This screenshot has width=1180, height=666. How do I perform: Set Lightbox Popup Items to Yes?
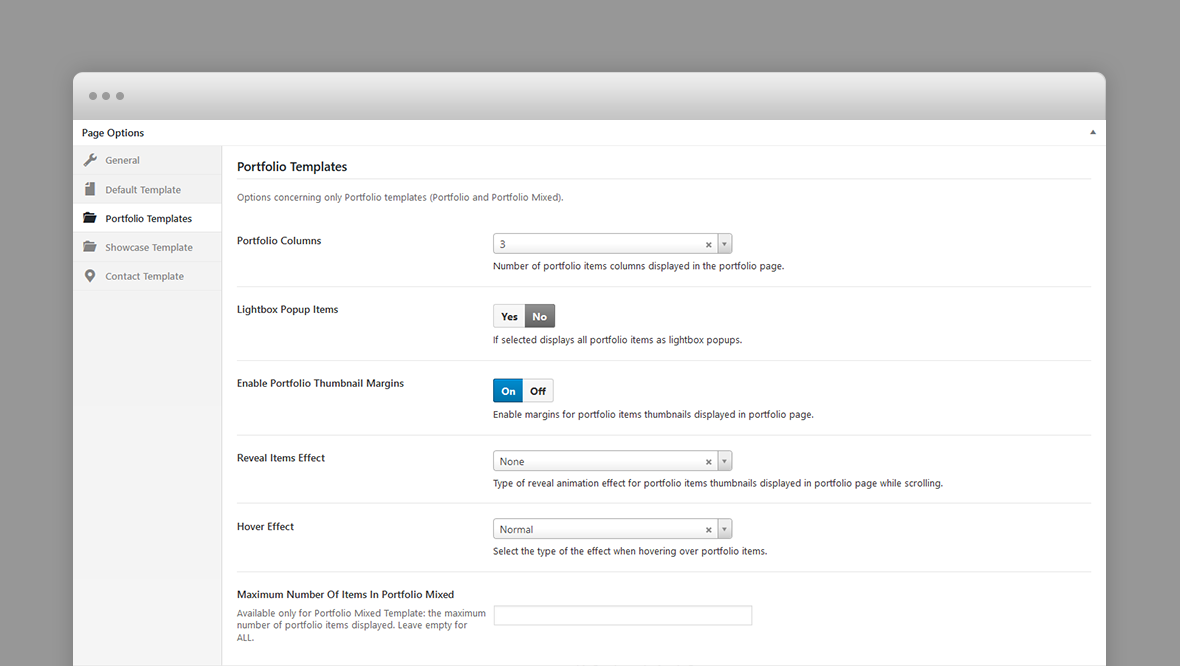pos(509,316)
